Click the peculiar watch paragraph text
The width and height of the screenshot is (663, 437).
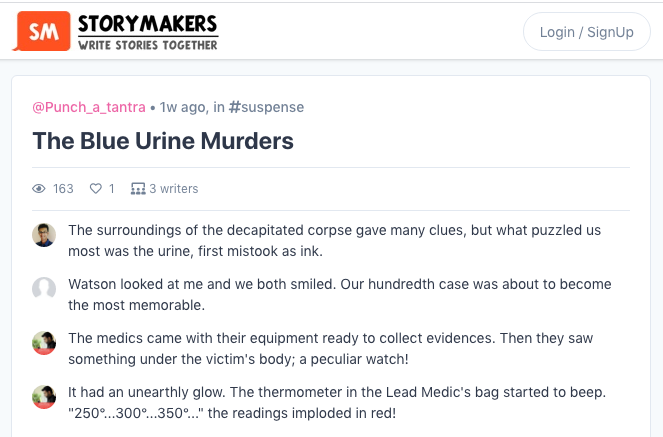330,349
